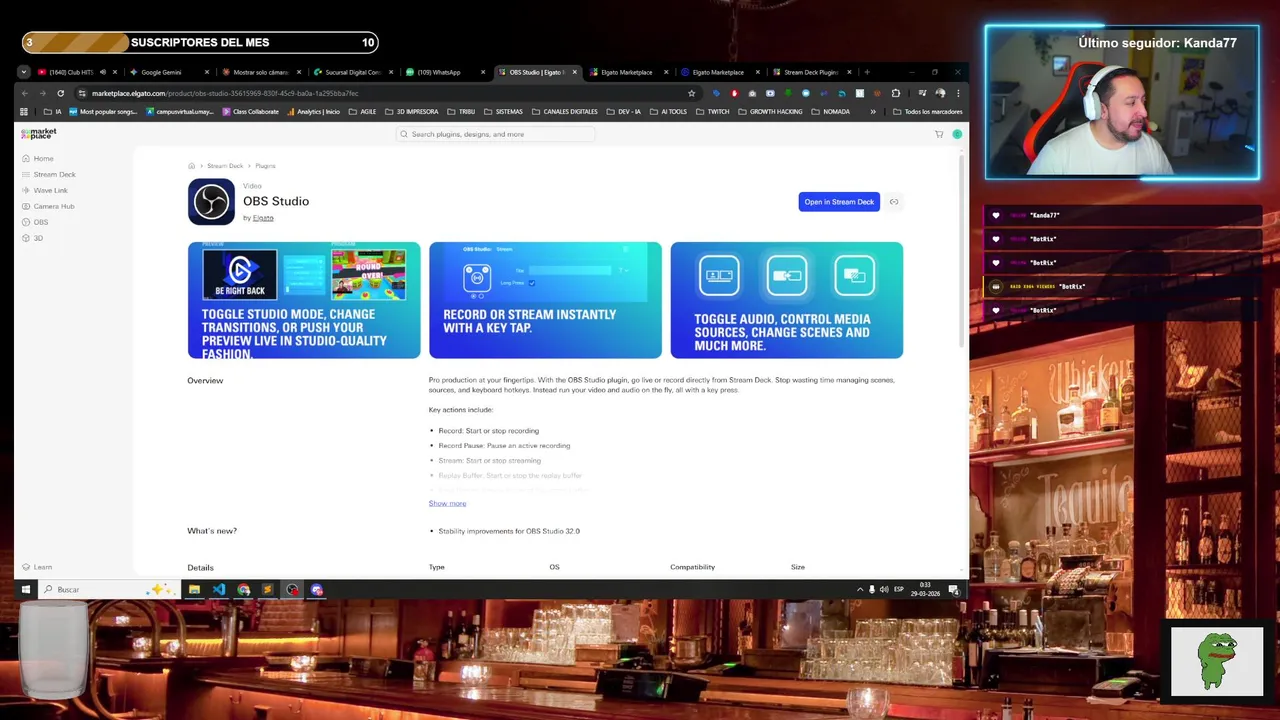1280x720 pixels.
Task: Open the Toggle Audio, Control Media screenshot
Action: pos(786,300)
